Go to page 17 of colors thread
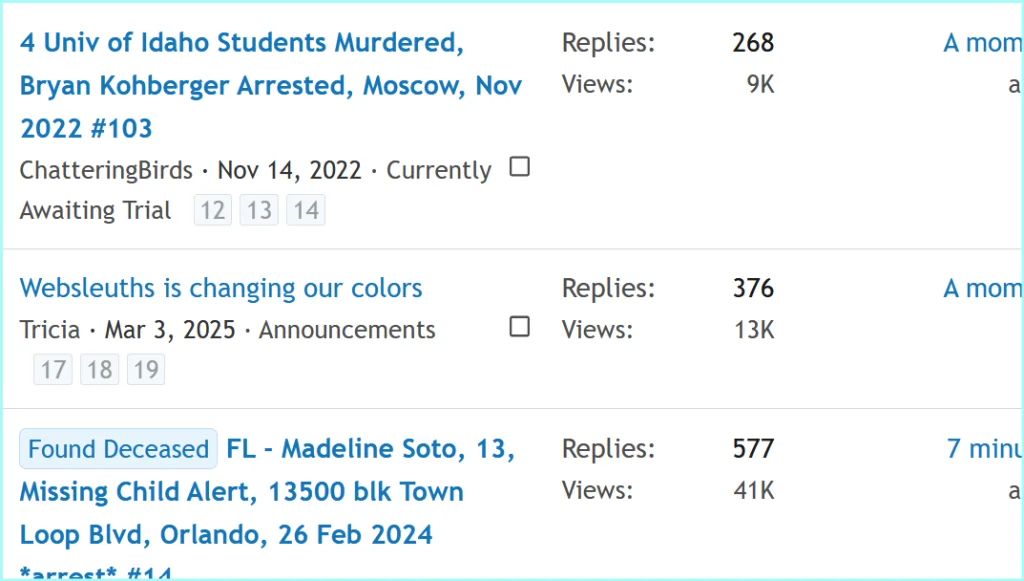This screenshot has height=581, width=1024. click(53, 370)
